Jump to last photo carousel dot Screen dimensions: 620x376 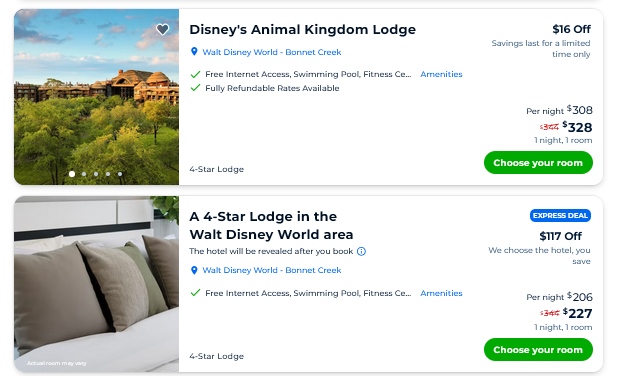[x=120, y=174]
